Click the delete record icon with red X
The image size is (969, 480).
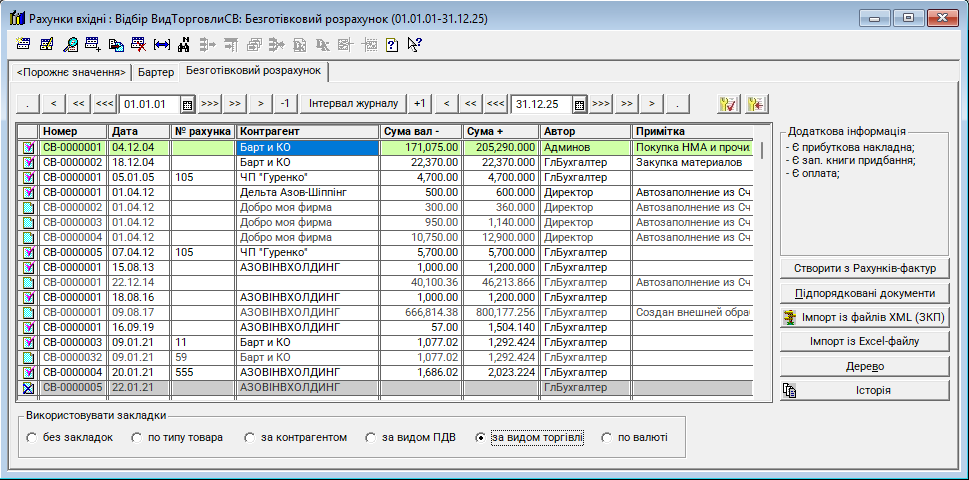click(139, 45)
